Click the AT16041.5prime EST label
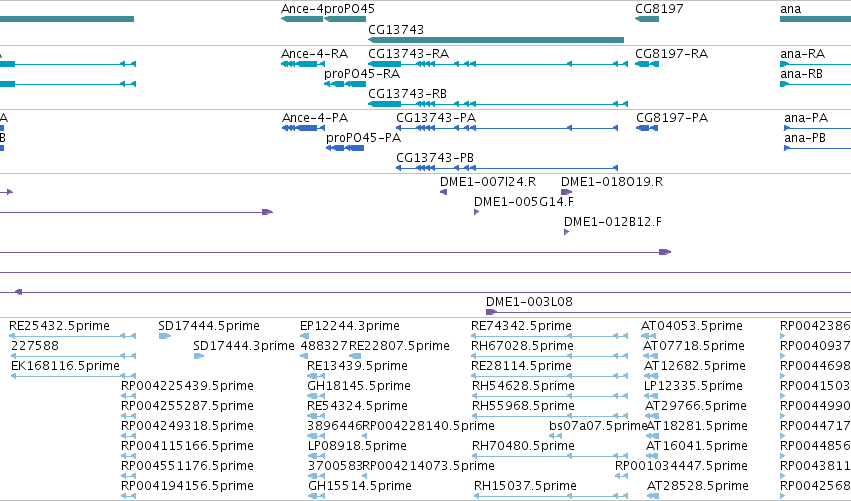Image resolution: width=851 pixels, height=501 pixels. (697, 446)
